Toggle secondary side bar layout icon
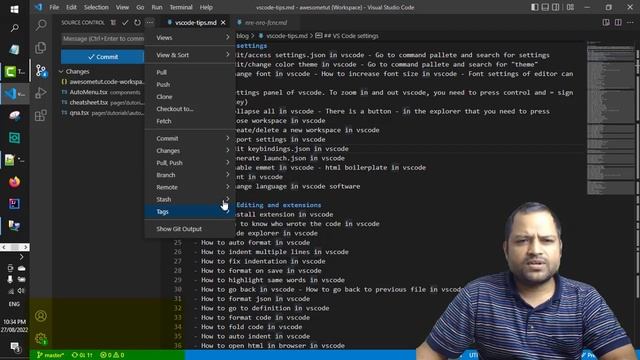Screen dimensions: 640x360 coord(556,7)
